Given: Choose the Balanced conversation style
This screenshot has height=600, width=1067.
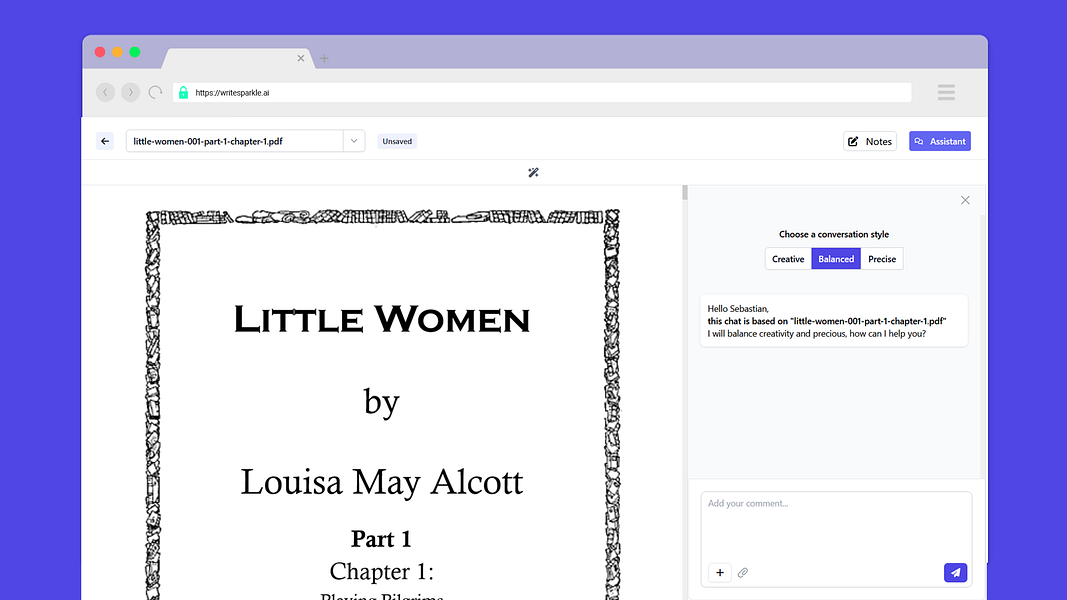Looking at the screenshot, I should click(836, 259).
